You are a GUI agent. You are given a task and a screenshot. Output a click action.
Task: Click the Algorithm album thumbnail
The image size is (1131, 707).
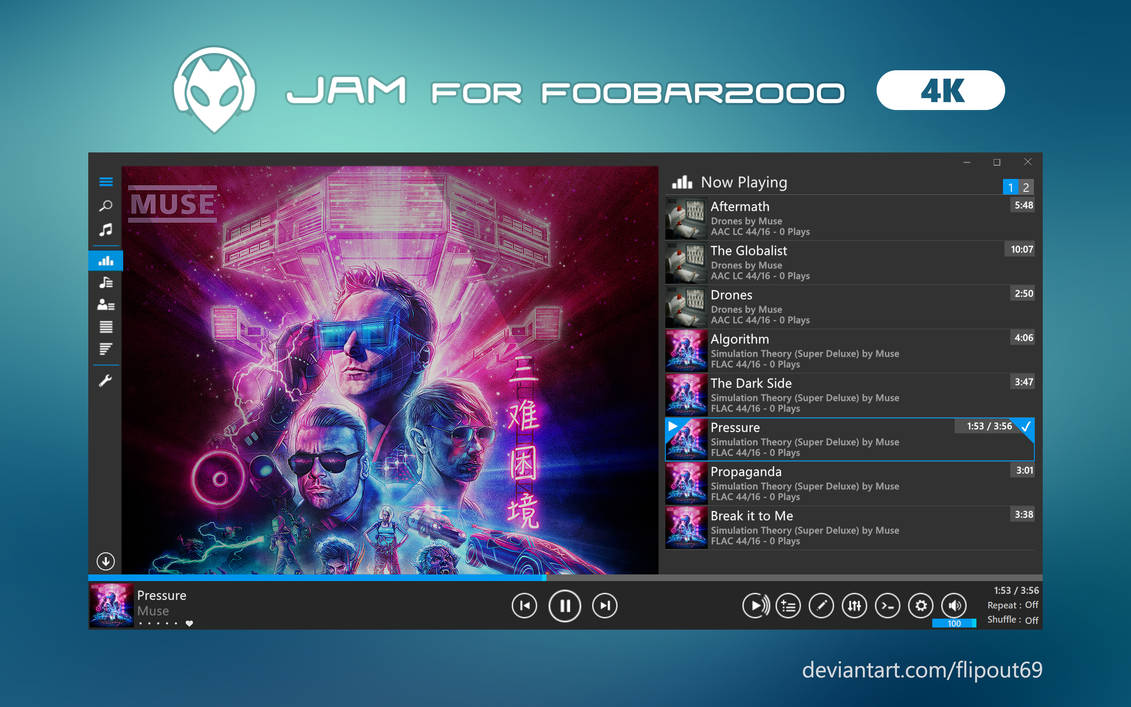click(686, 351)
